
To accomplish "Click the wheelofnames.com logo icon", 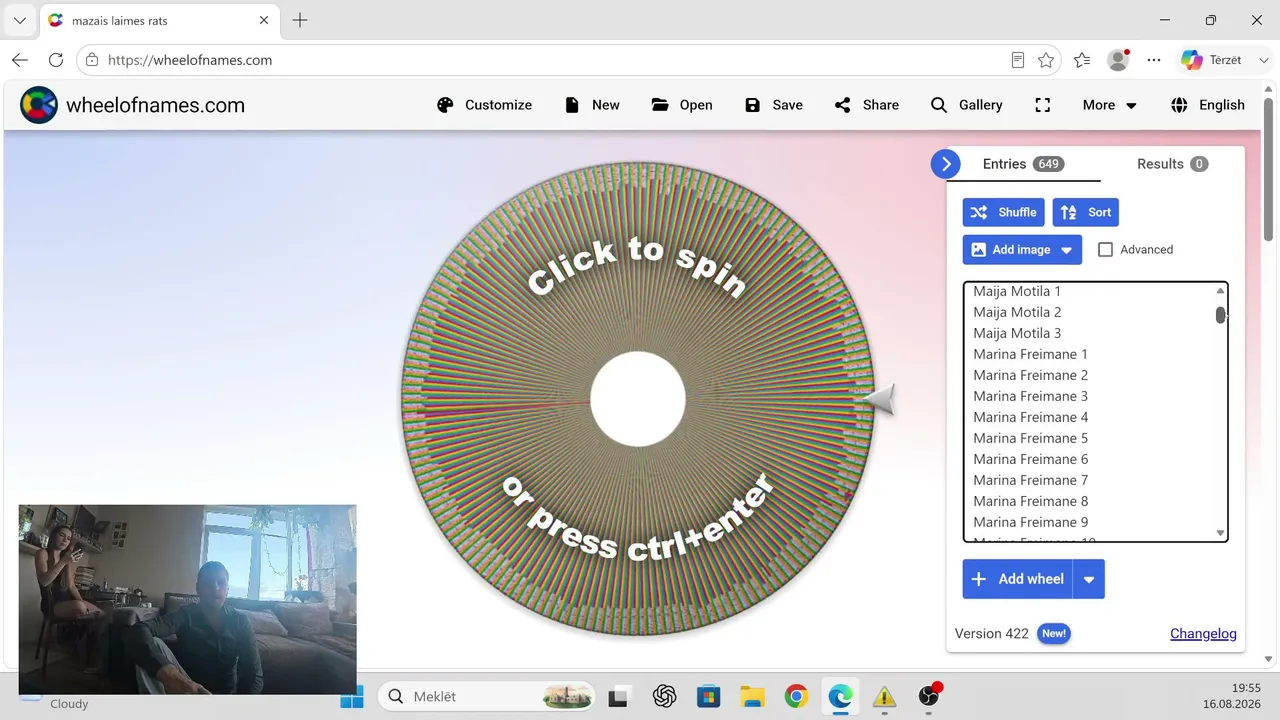I will point(39,105).
